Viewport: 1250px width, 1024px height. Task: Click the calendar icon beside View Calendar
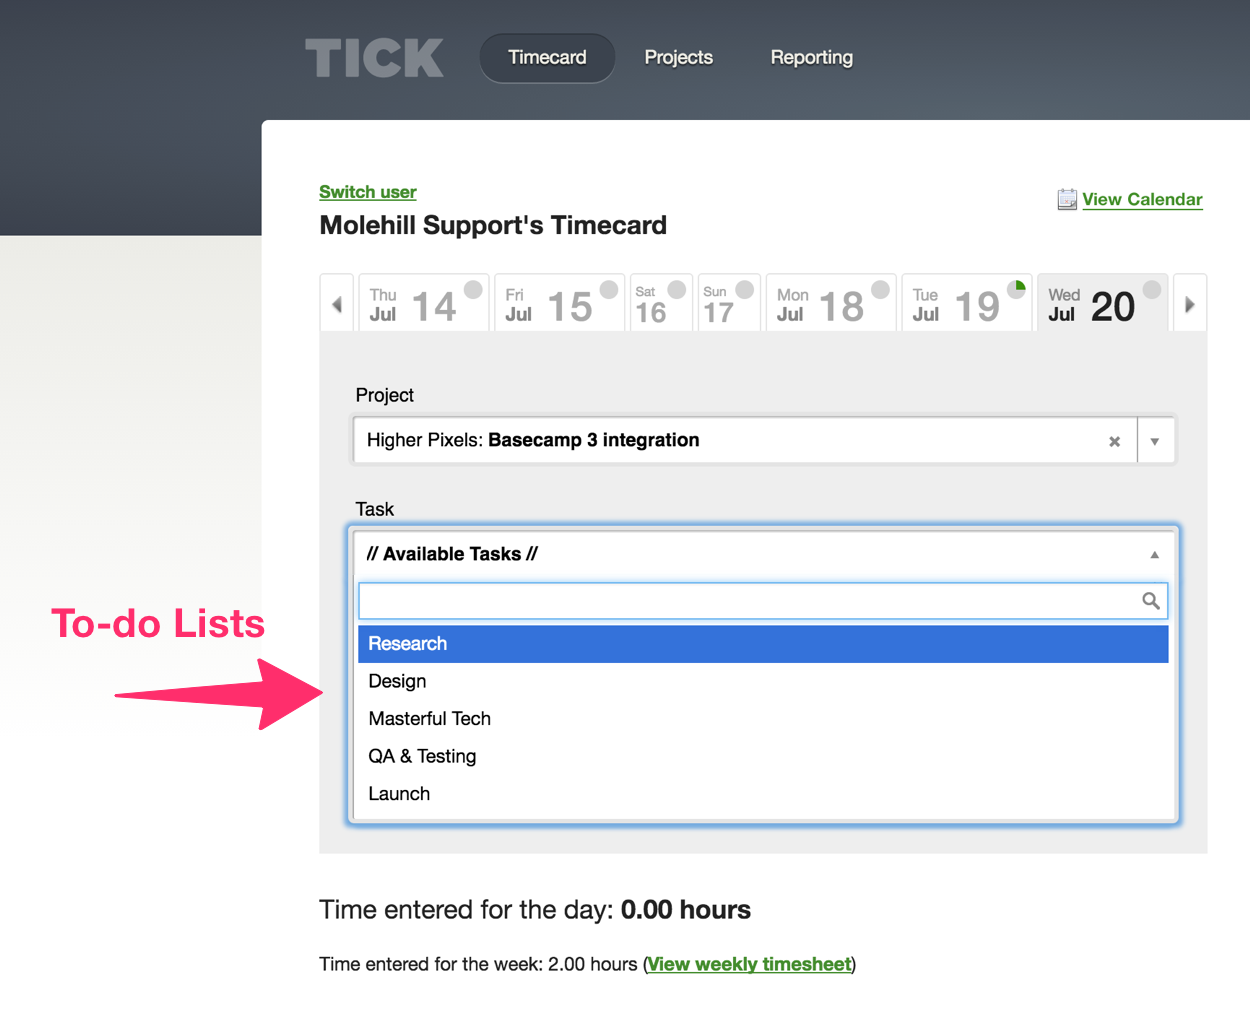[x=1066, y=199]
